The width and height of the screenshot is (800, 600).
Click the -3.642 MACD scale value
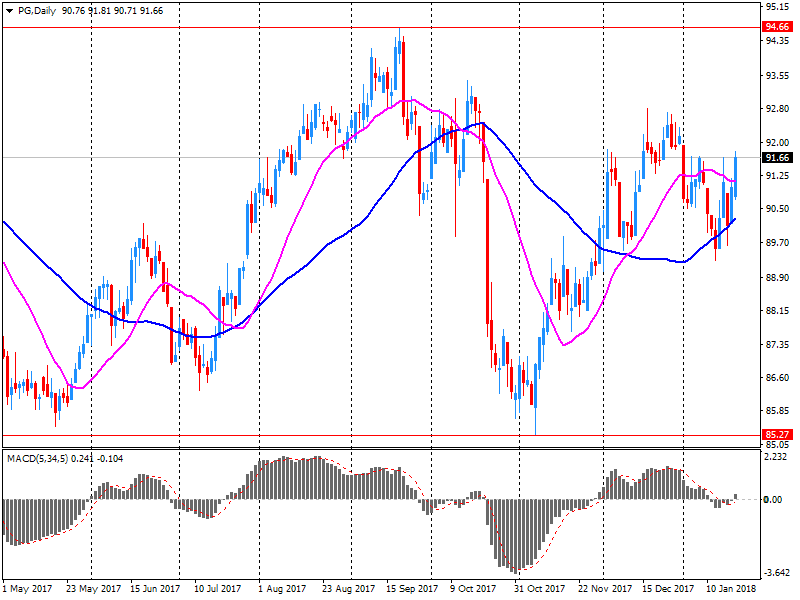776,573
